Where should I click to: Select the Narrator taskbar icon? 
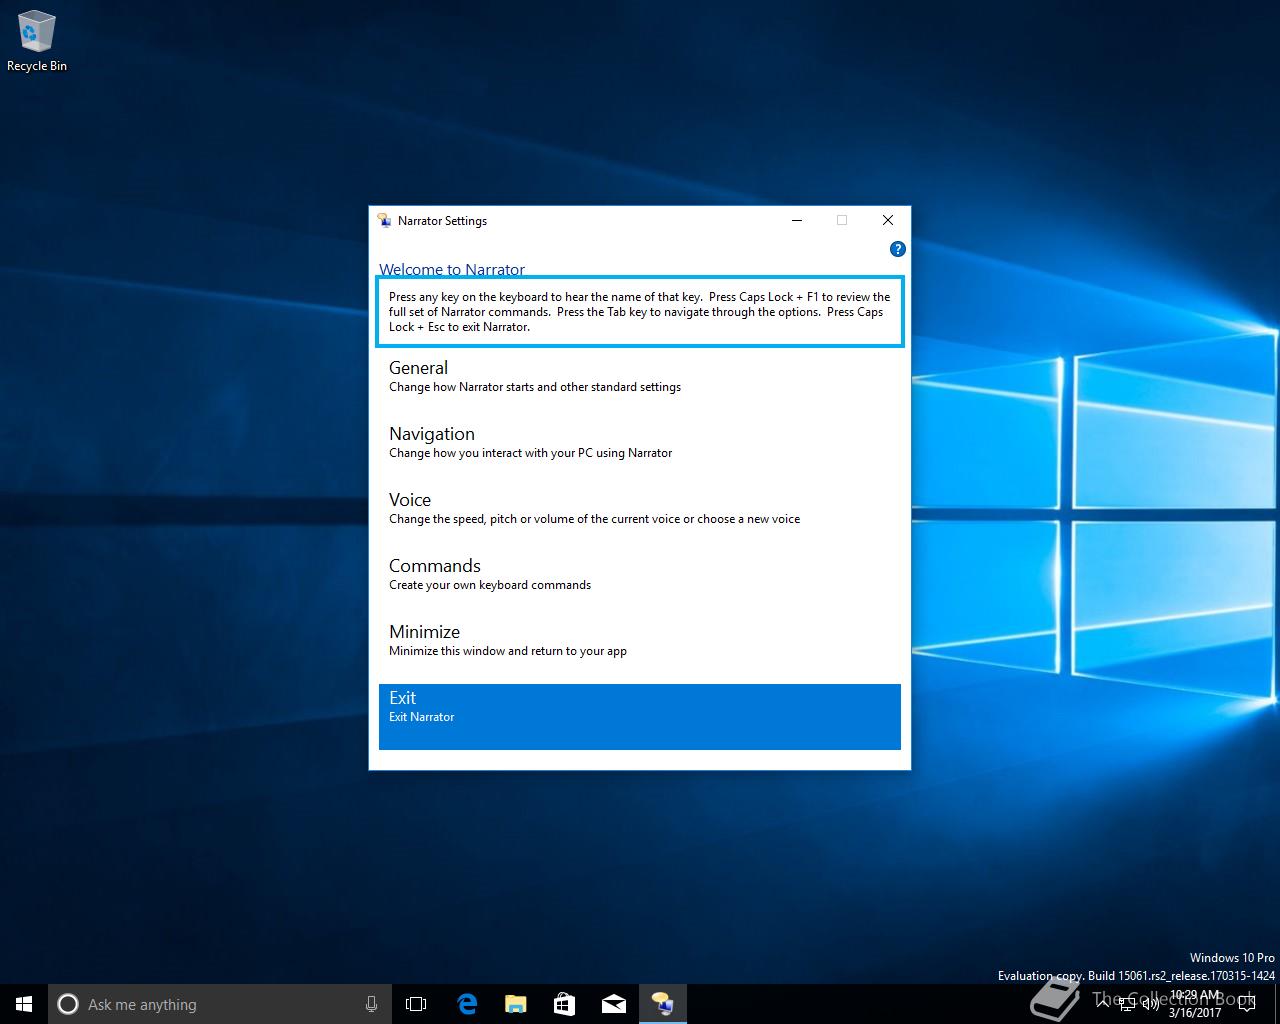[x=662, y=1004]
